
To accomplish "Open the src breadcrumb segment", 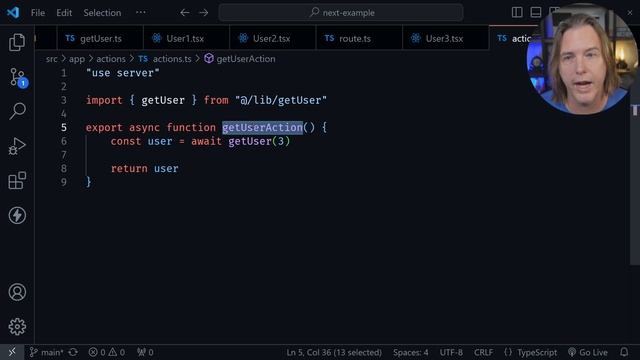I will (51, 59).
